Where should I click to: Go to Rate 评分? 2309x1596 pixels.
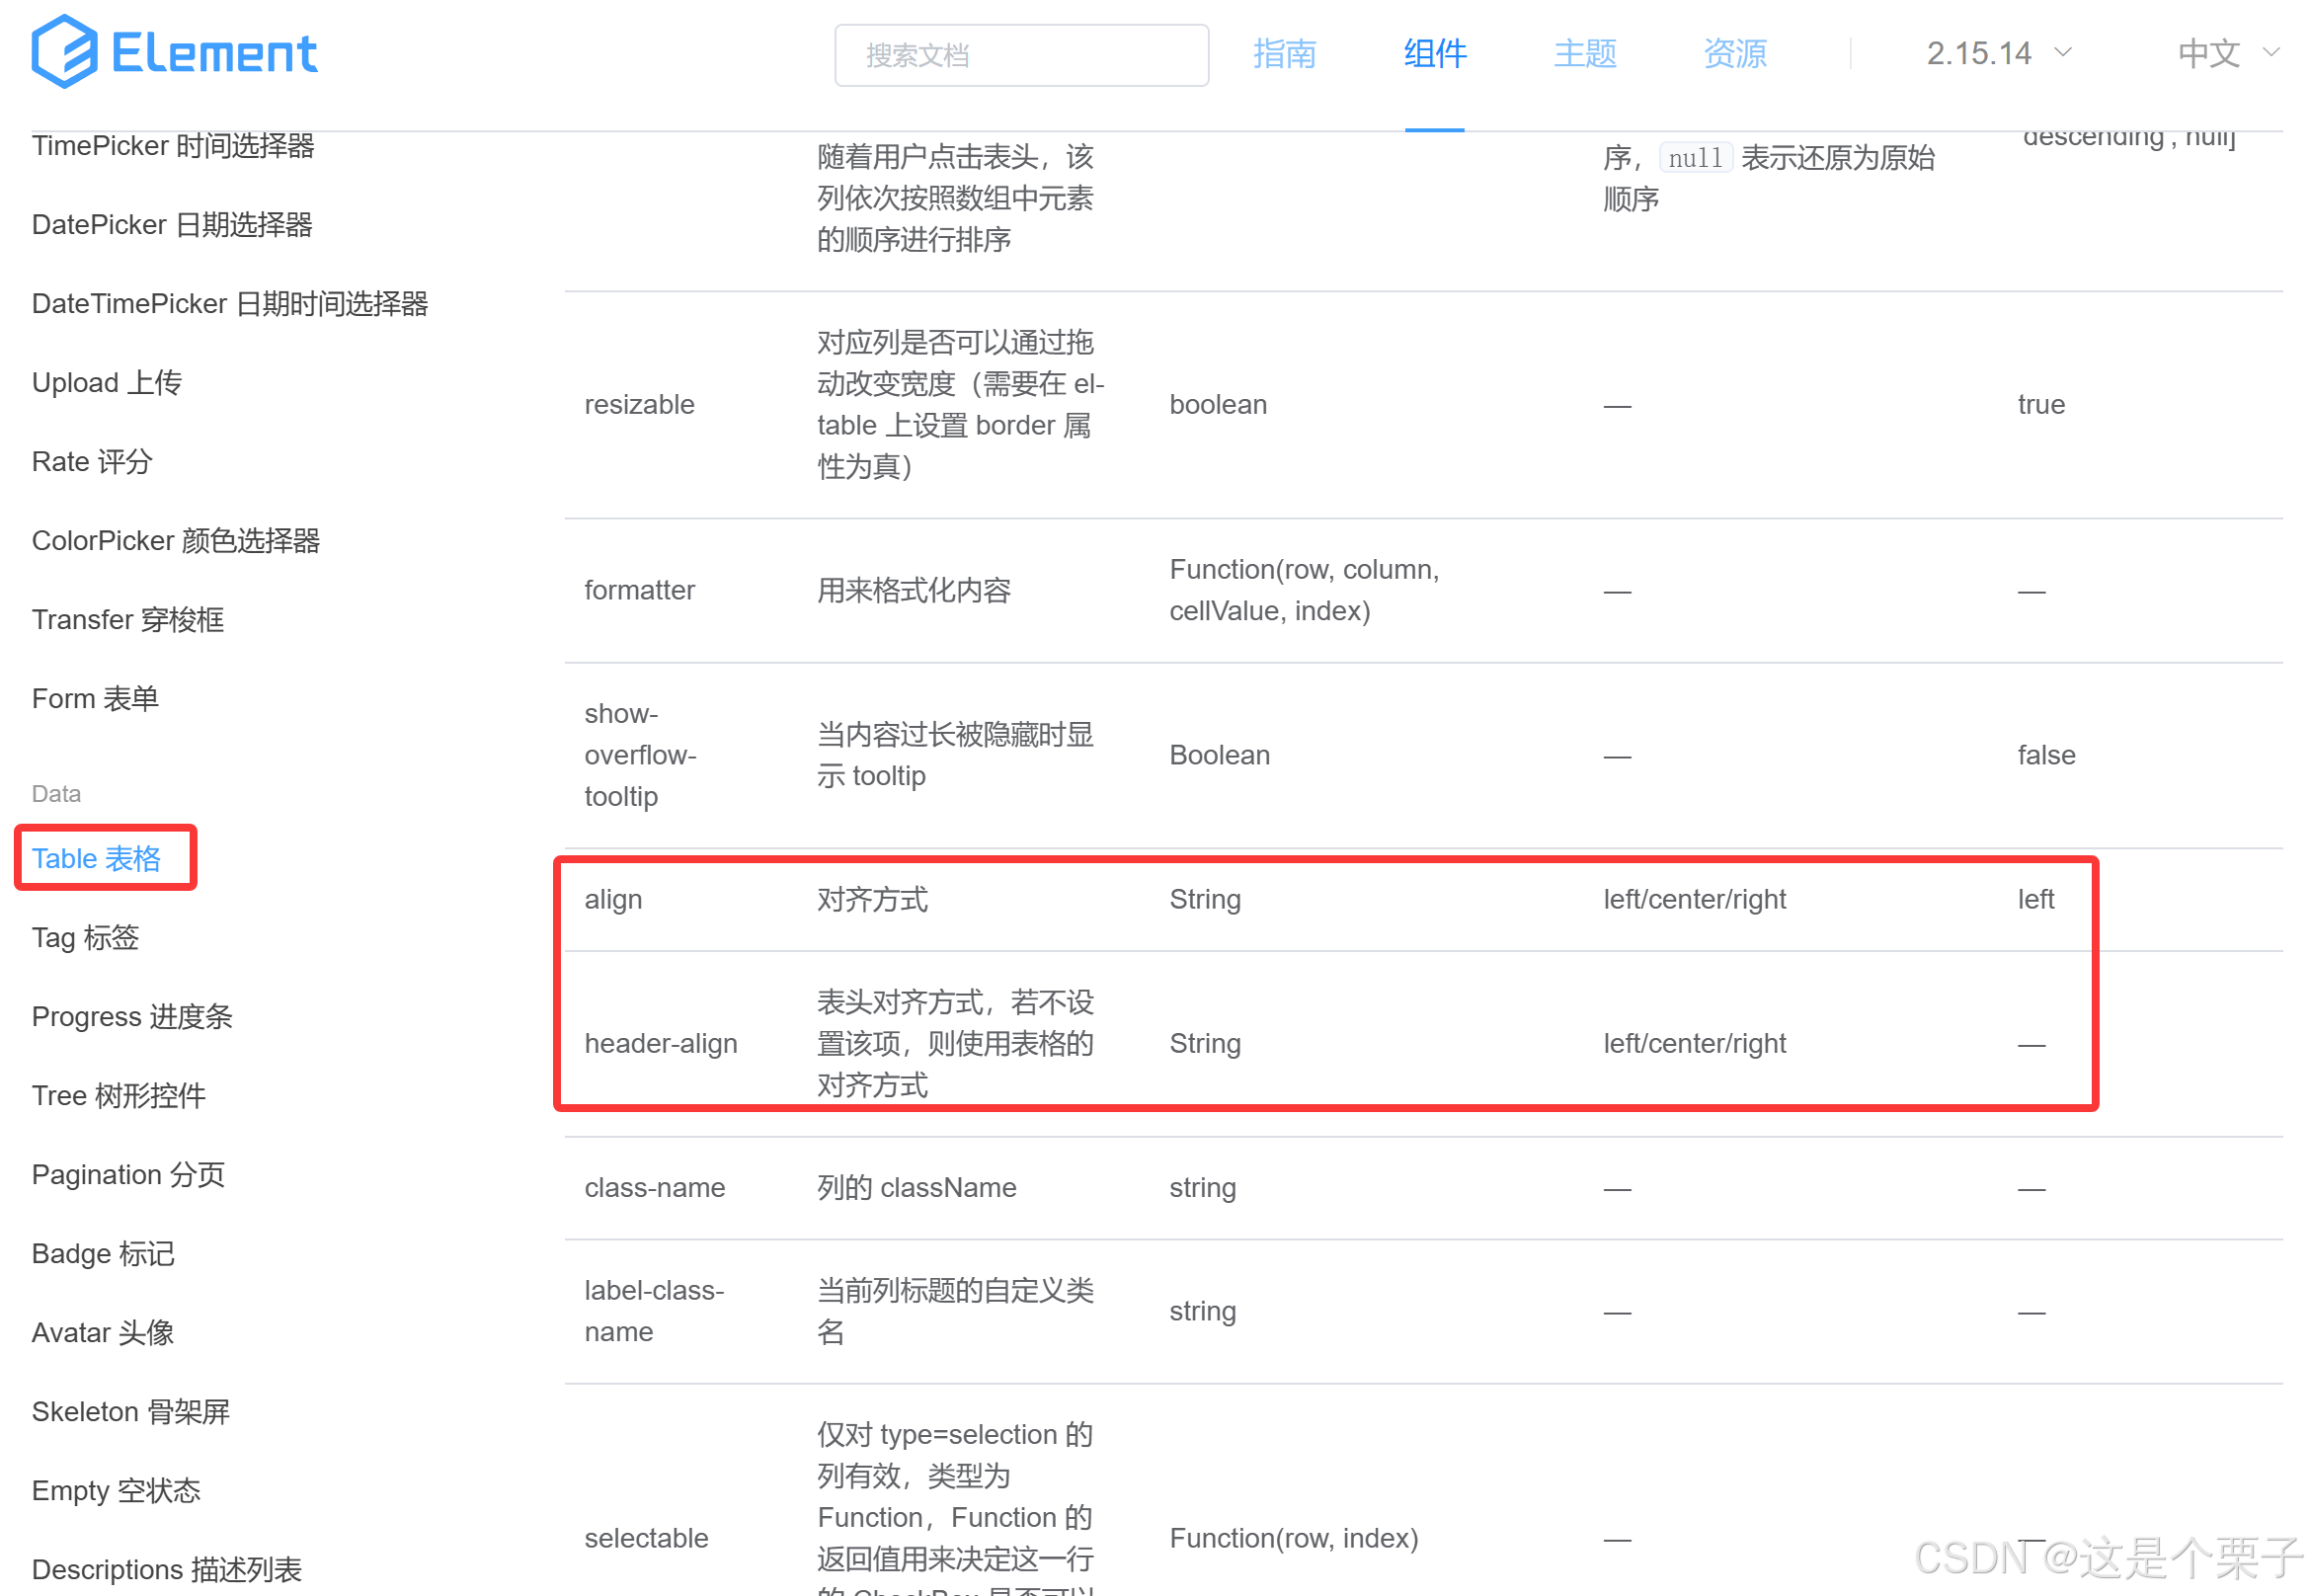92,462
